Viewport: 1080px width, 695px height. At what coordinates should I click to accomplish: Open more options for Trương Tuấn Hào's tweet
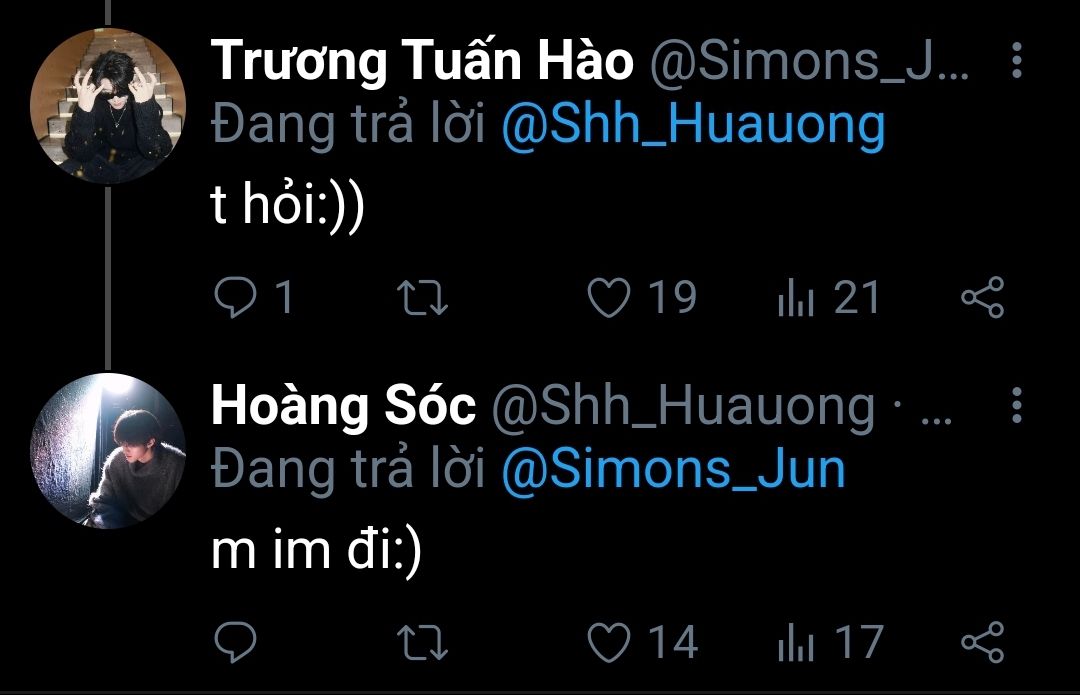pyautogui.click(x=1017, y=60)
